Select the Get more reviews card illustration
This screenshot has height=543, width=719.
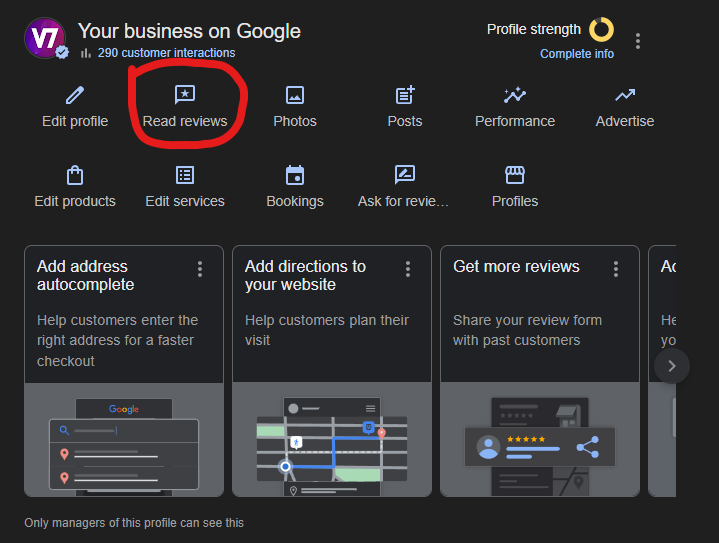[x=539, y=440]
